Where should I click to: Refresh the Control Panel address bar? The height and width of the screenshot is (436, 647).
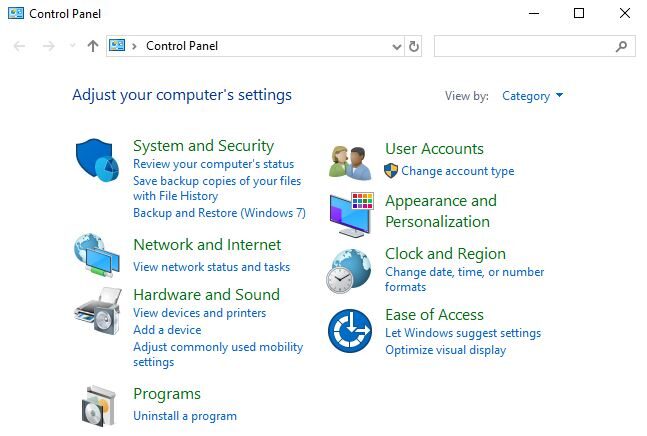click(x=415, y=46)
